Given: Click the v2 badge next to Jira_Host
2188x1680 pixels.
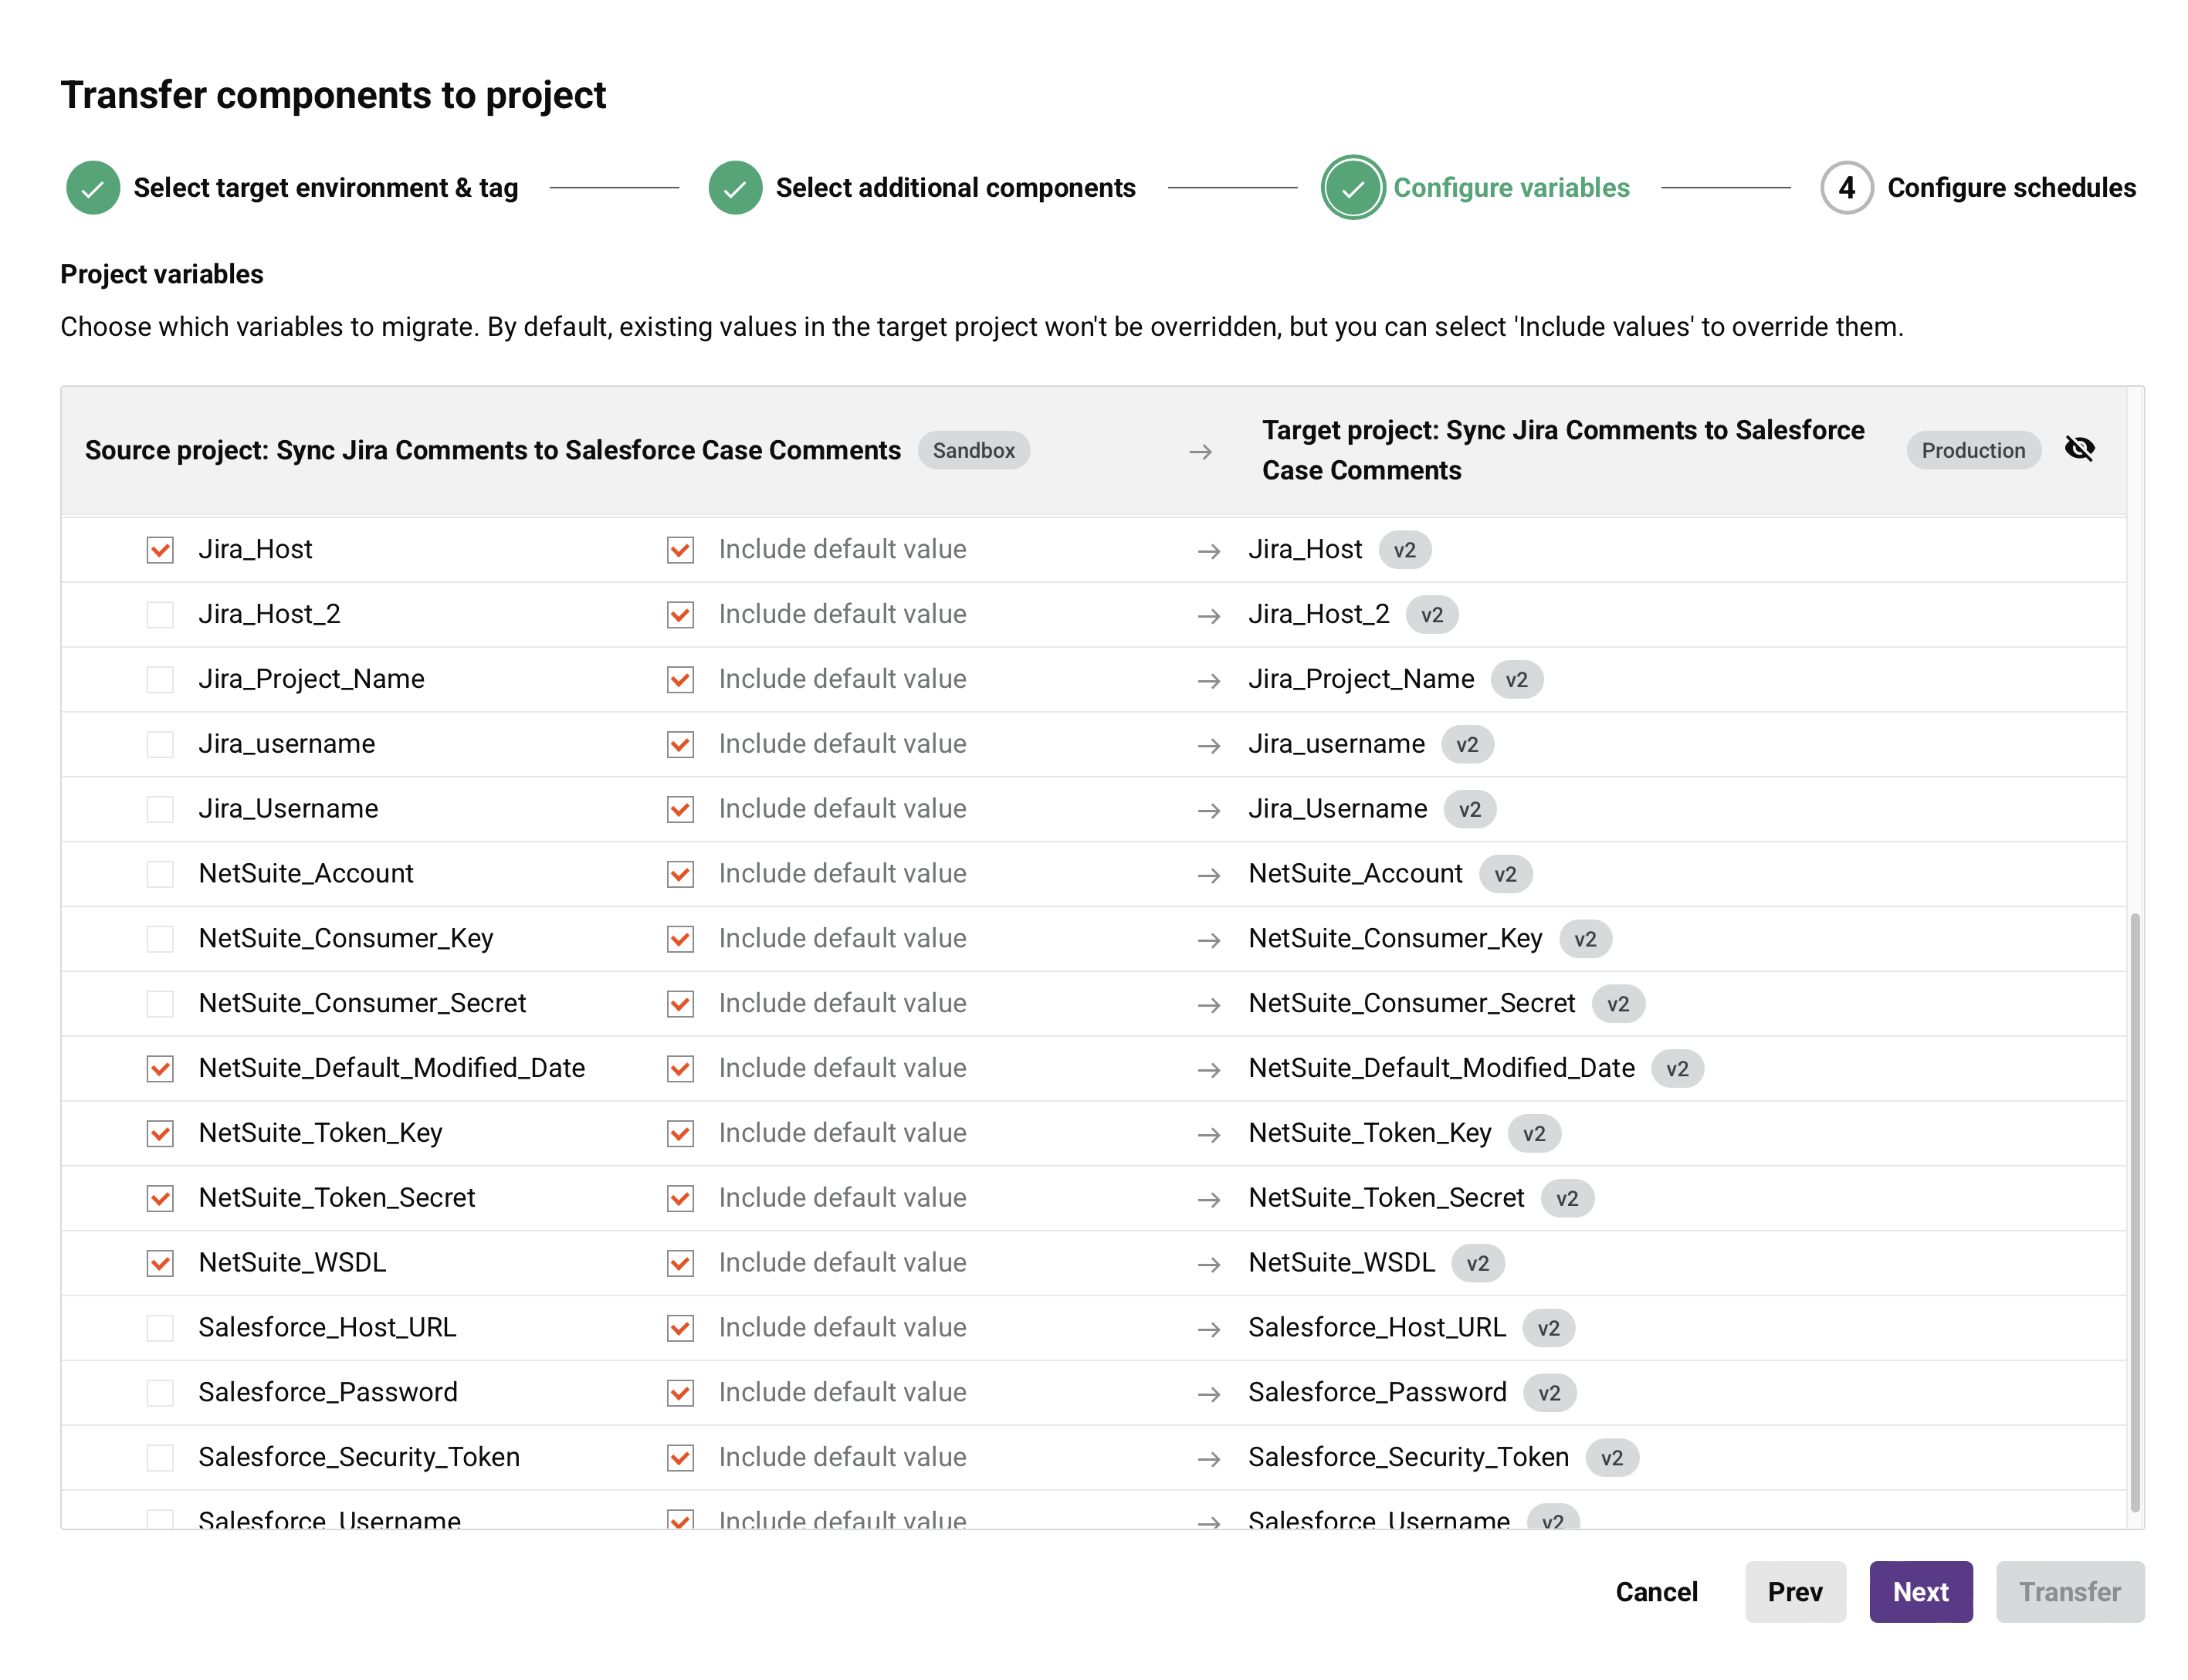Looking at the screenshot, I should coord(1404,550).
